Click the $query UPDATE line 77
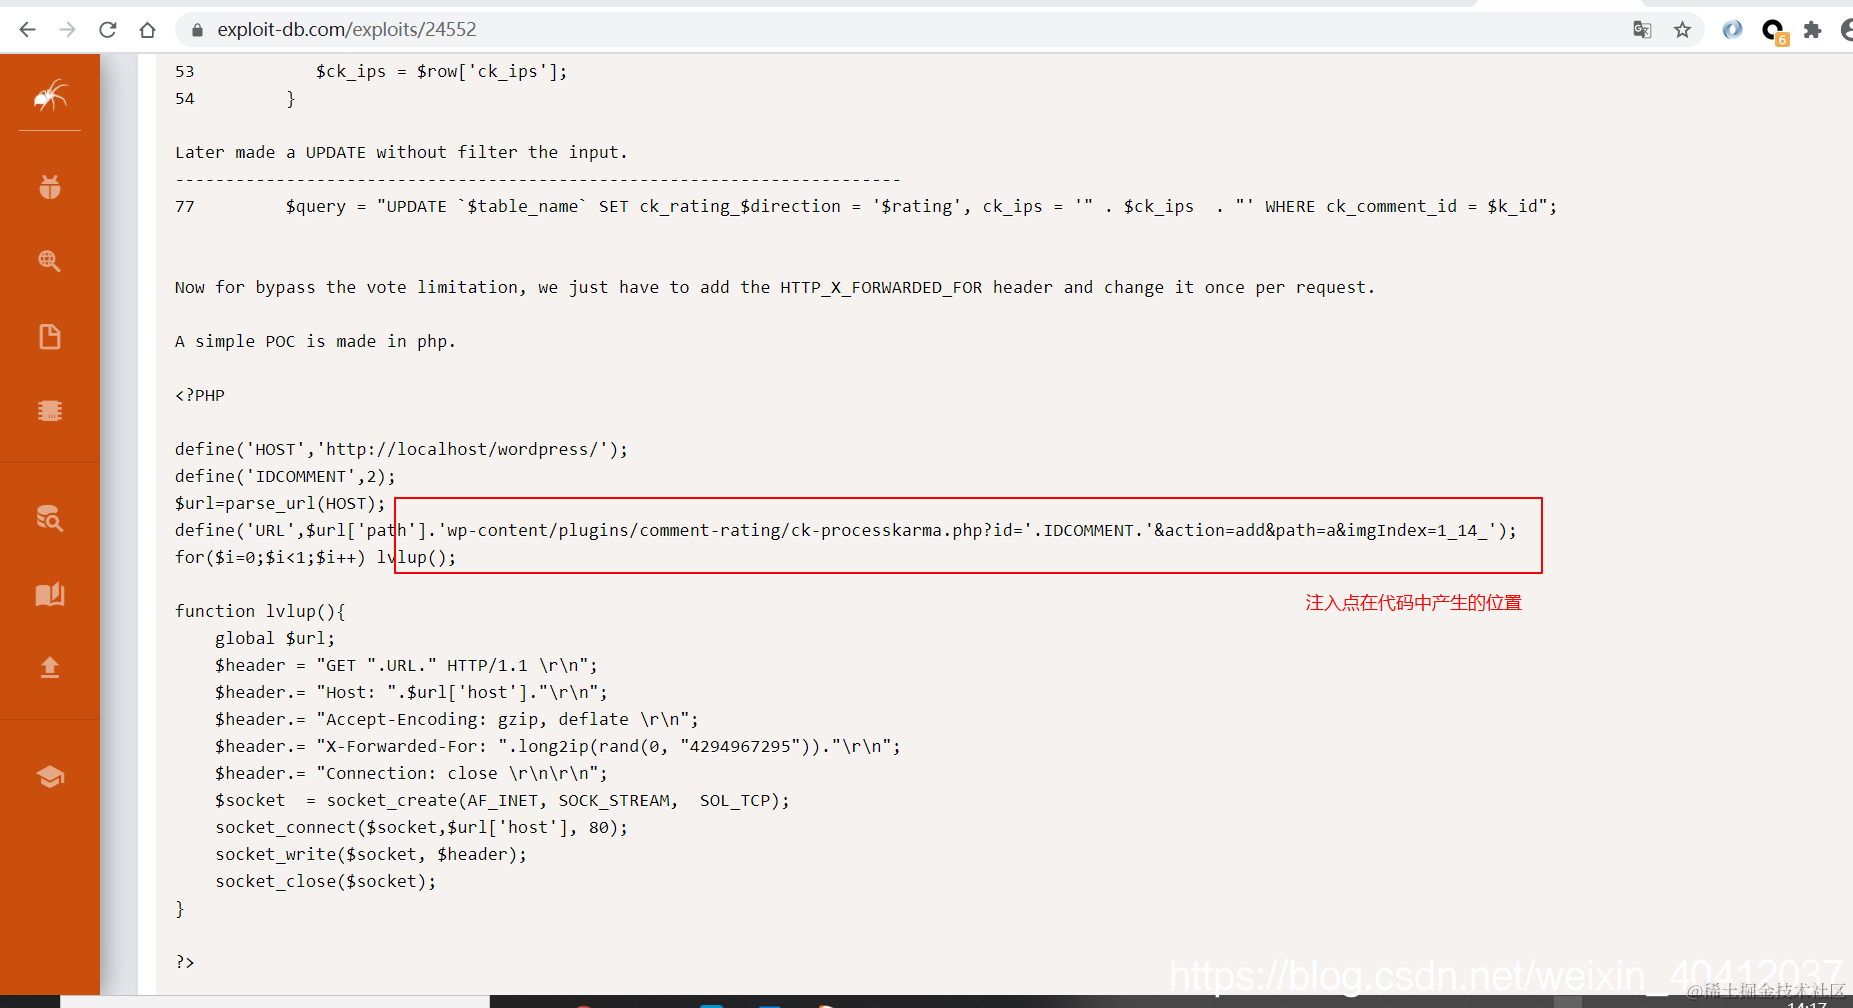 (866, 206)
